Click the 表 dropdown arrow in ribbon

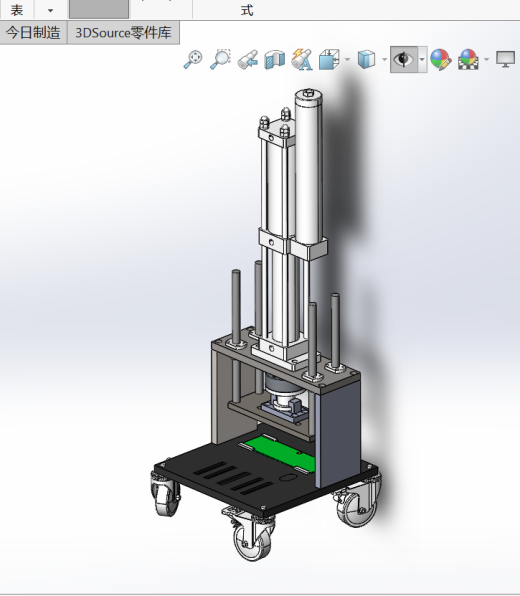[51, 11]
